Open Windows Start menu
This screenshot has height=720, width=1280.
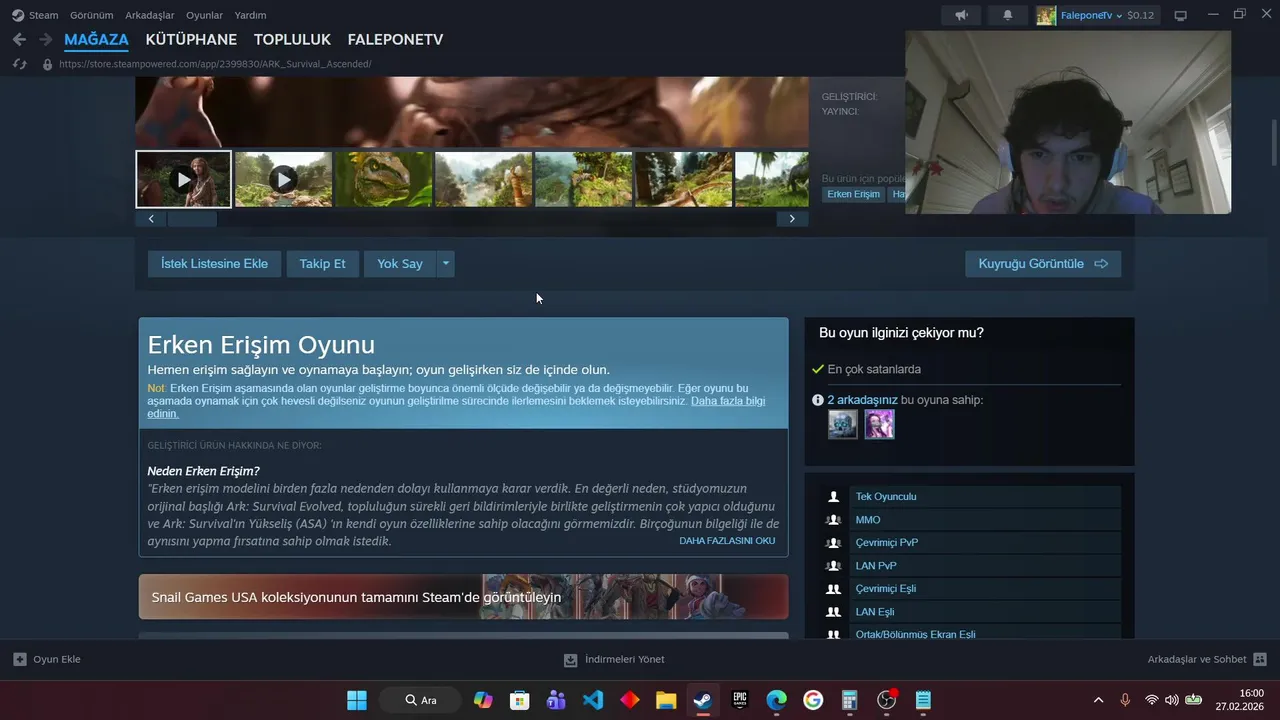(357, 700)
